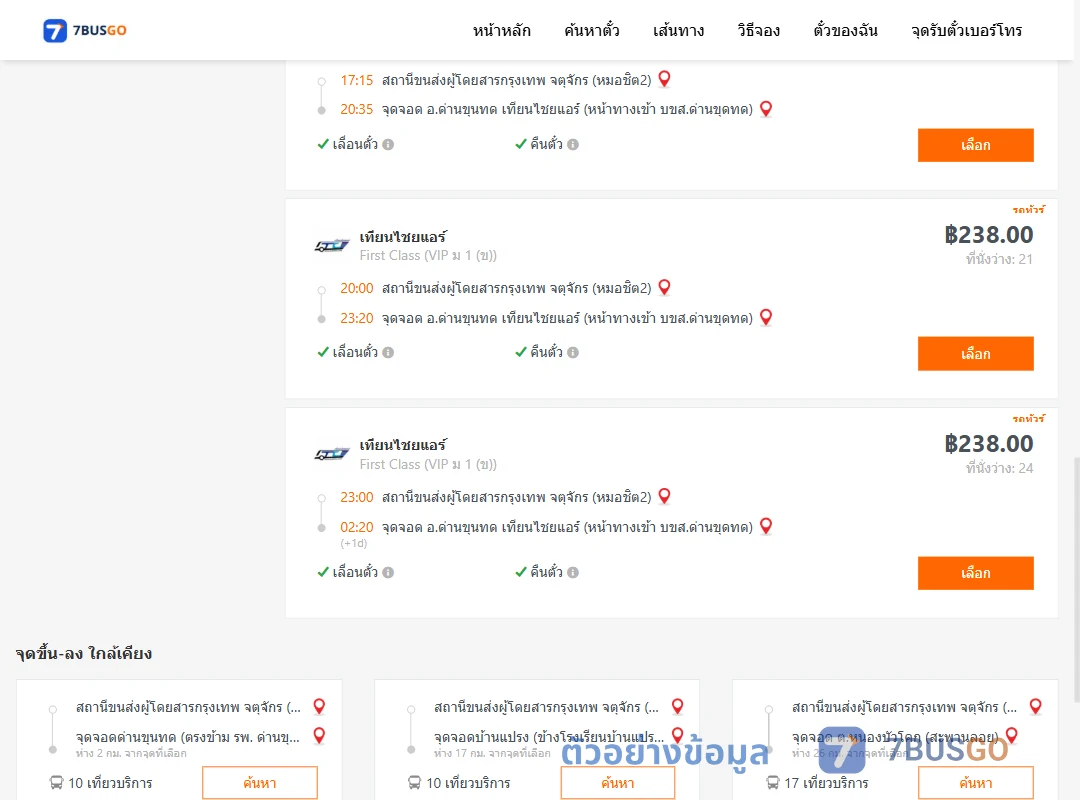This screenshot has height=800, width=1080.
Task: Open the วิธีจอง menu item
Action: coord(758,30)
